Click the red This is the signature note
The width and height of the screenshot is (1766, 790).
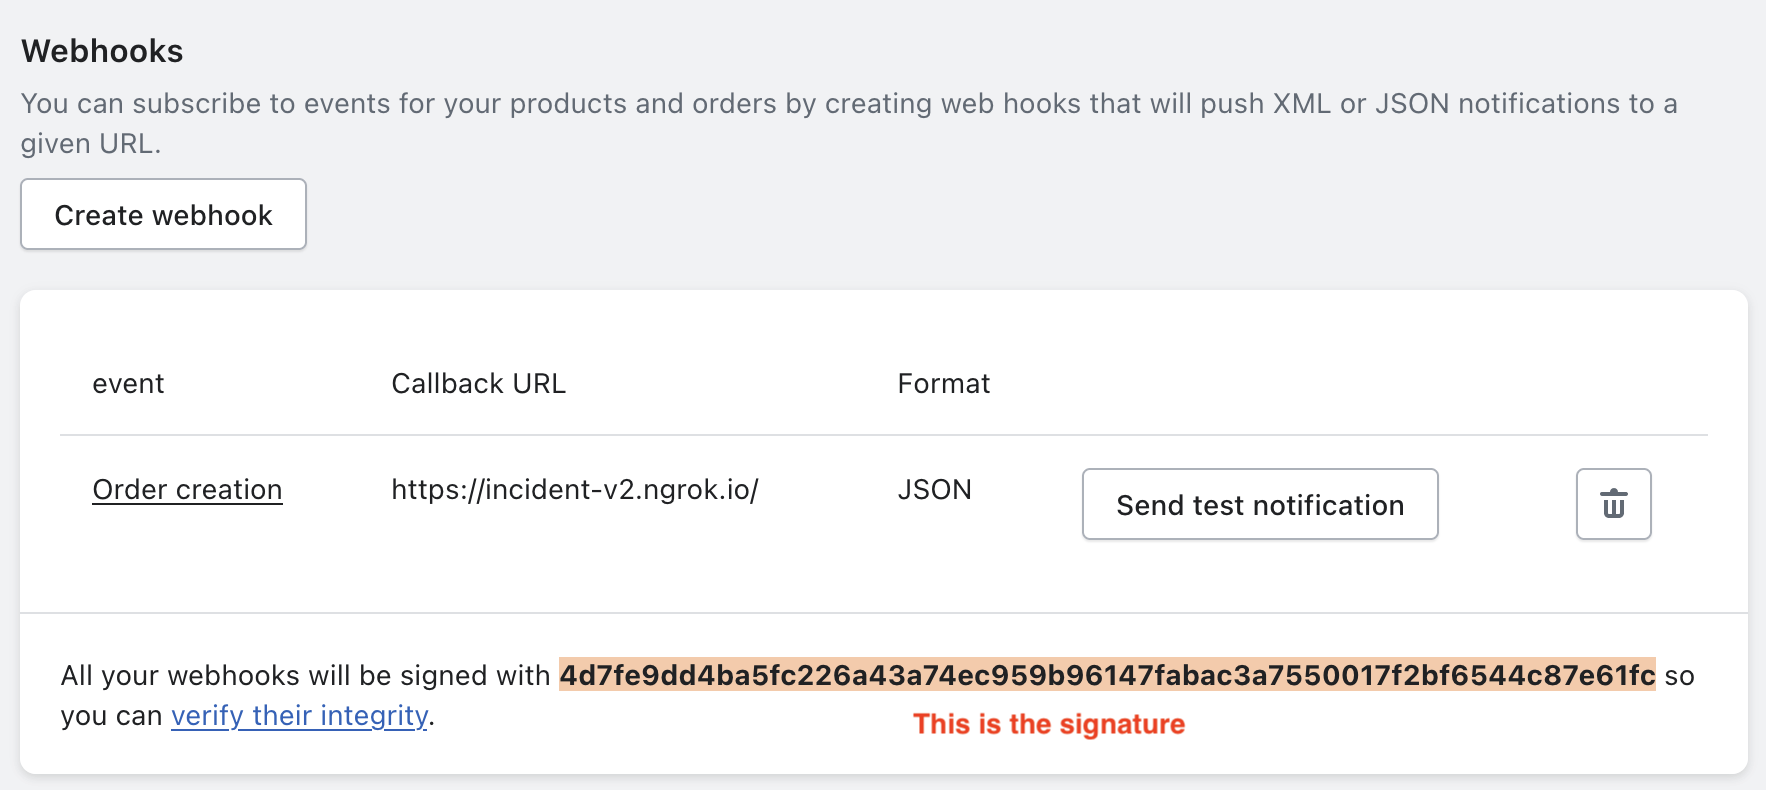pos(1048,724)
